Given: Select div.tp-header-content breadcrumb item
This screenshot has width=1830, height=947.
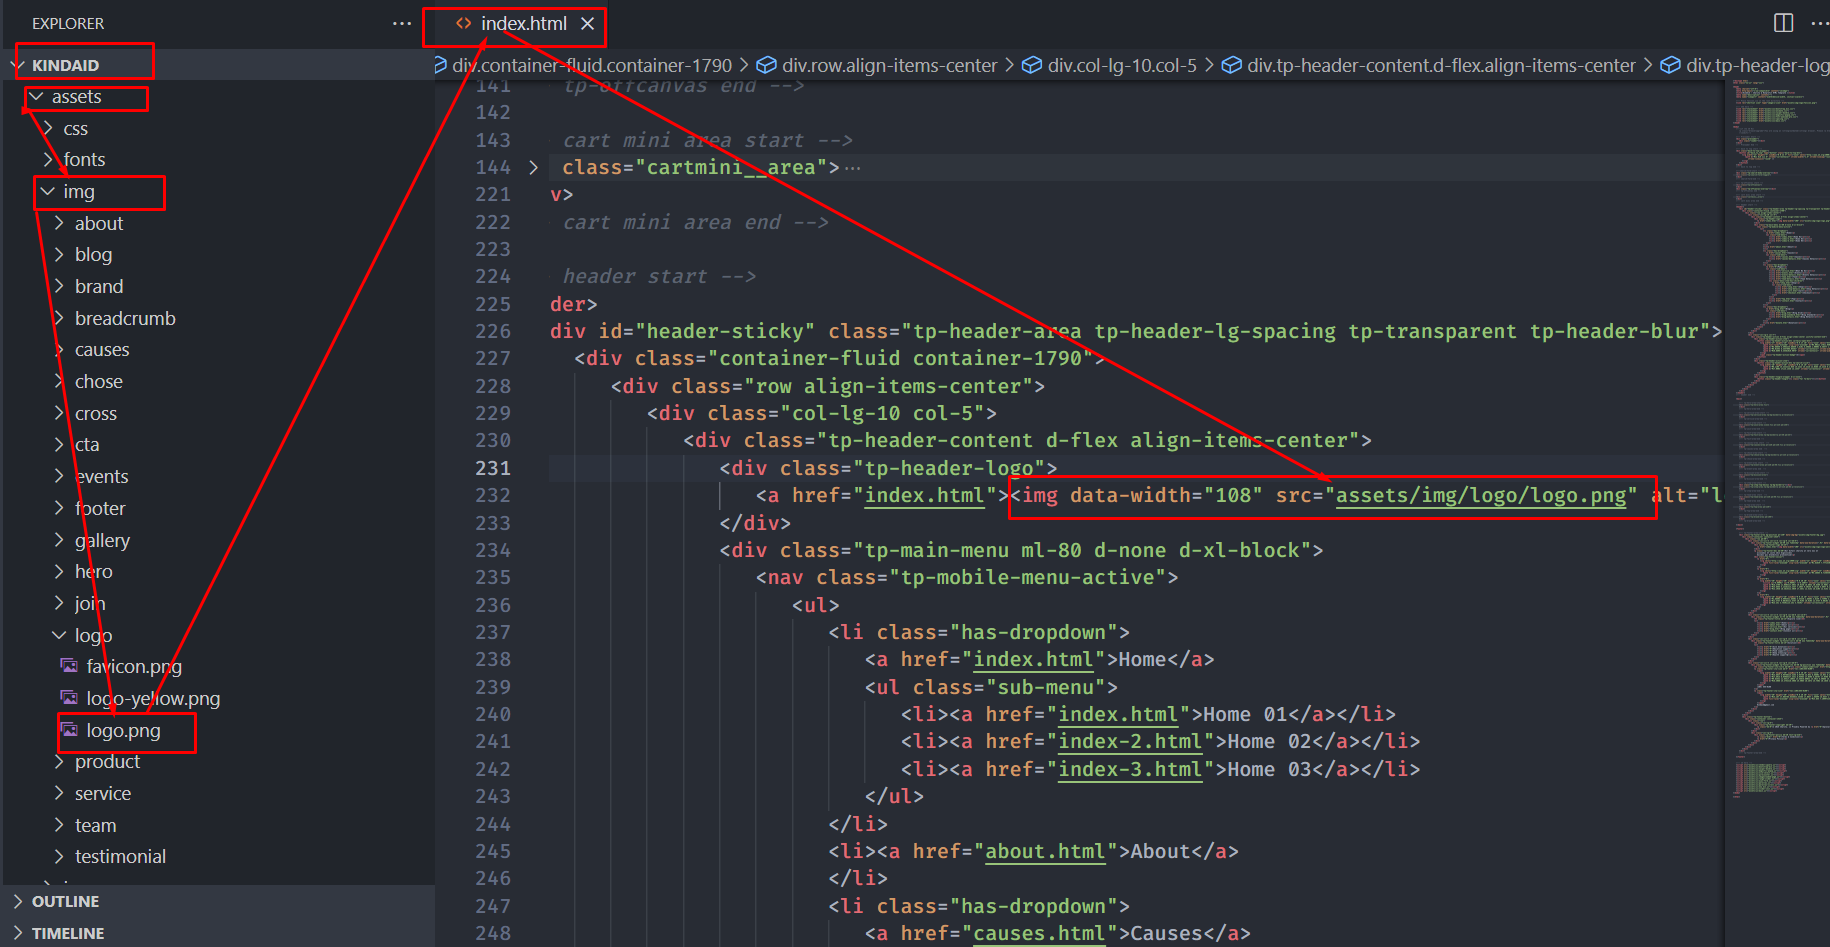Looking at the screenshot, I should 1440,65.
